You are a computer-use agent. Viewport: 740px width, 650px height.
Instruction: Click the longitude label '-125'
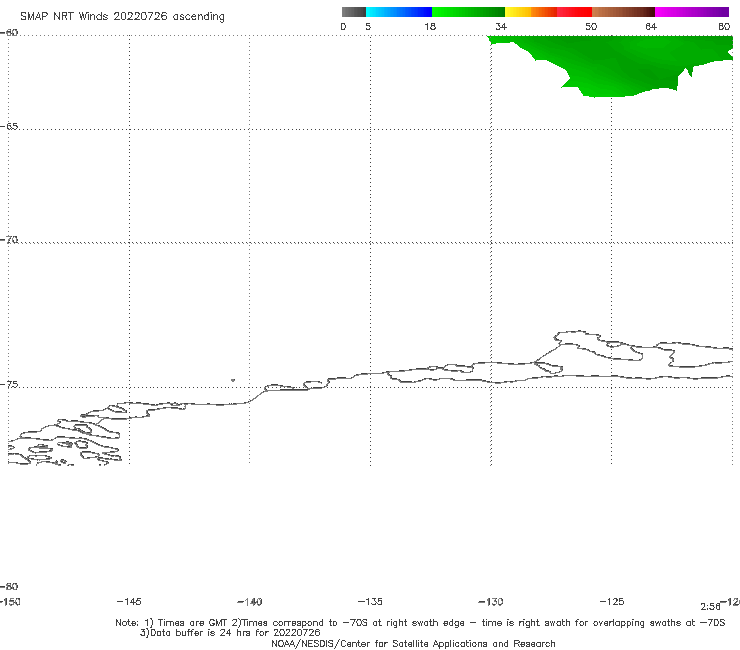[612, 601]
